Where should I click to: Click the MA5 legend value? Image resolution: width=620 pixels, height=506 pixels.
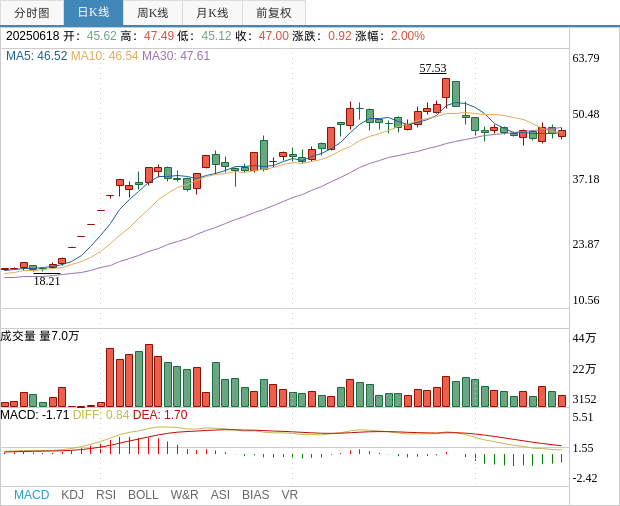click(x=36, y=56)
